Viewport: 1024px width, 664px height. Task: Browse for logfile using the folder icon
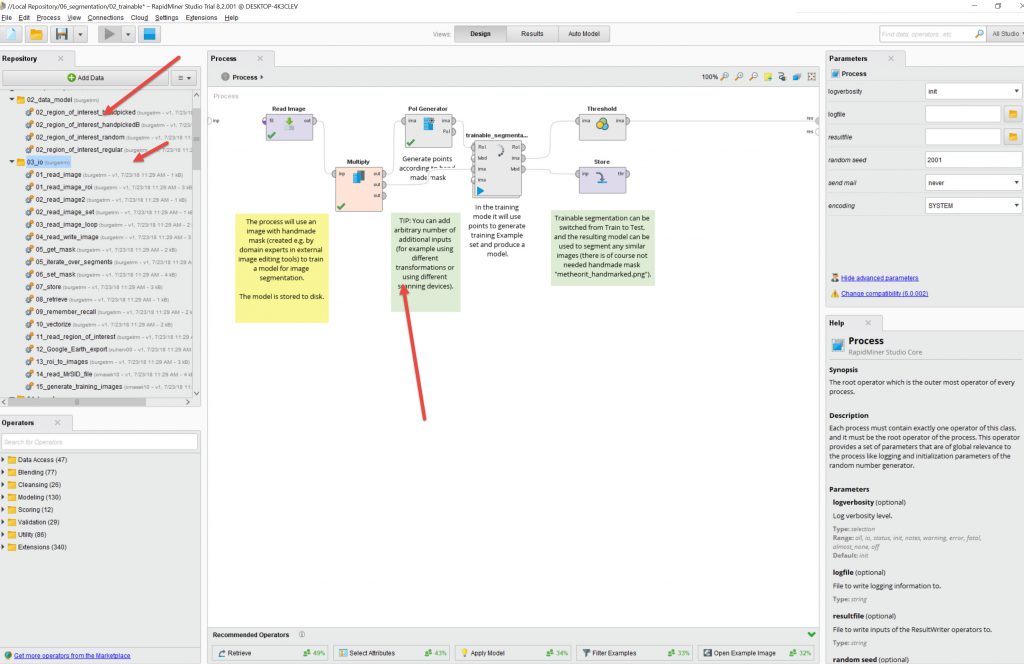pos(1012,114)
